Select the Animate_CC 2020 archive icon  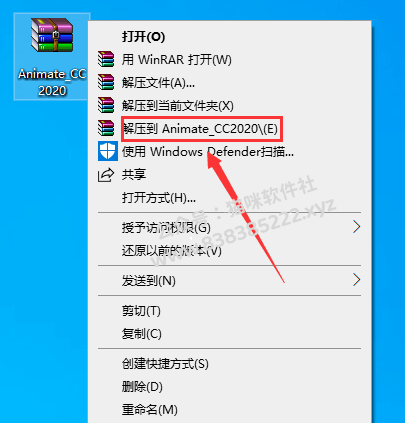pos(52,35)
